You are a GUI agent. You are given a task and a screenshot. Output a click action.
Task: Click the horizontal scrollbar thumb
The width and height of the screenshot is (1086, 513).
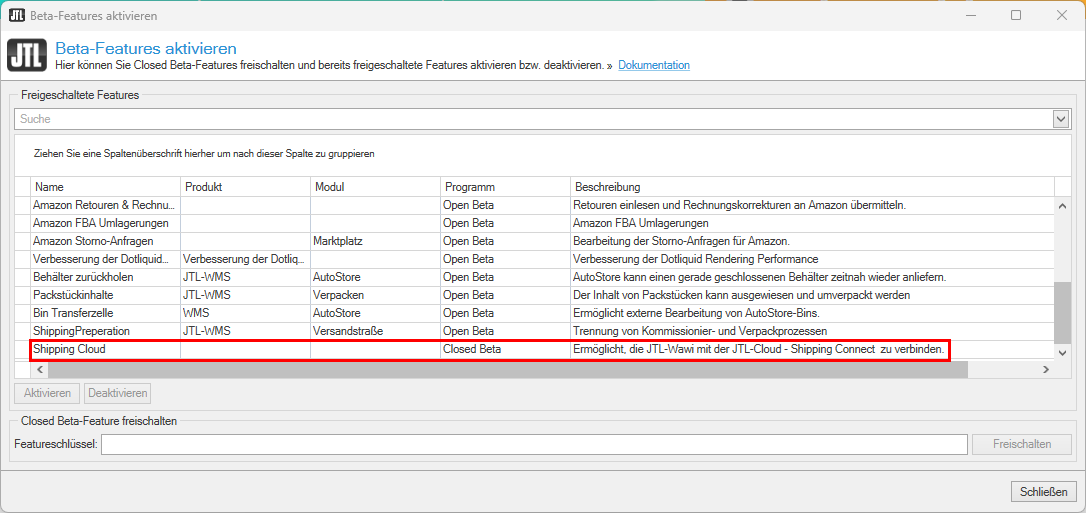click(508, 370)
